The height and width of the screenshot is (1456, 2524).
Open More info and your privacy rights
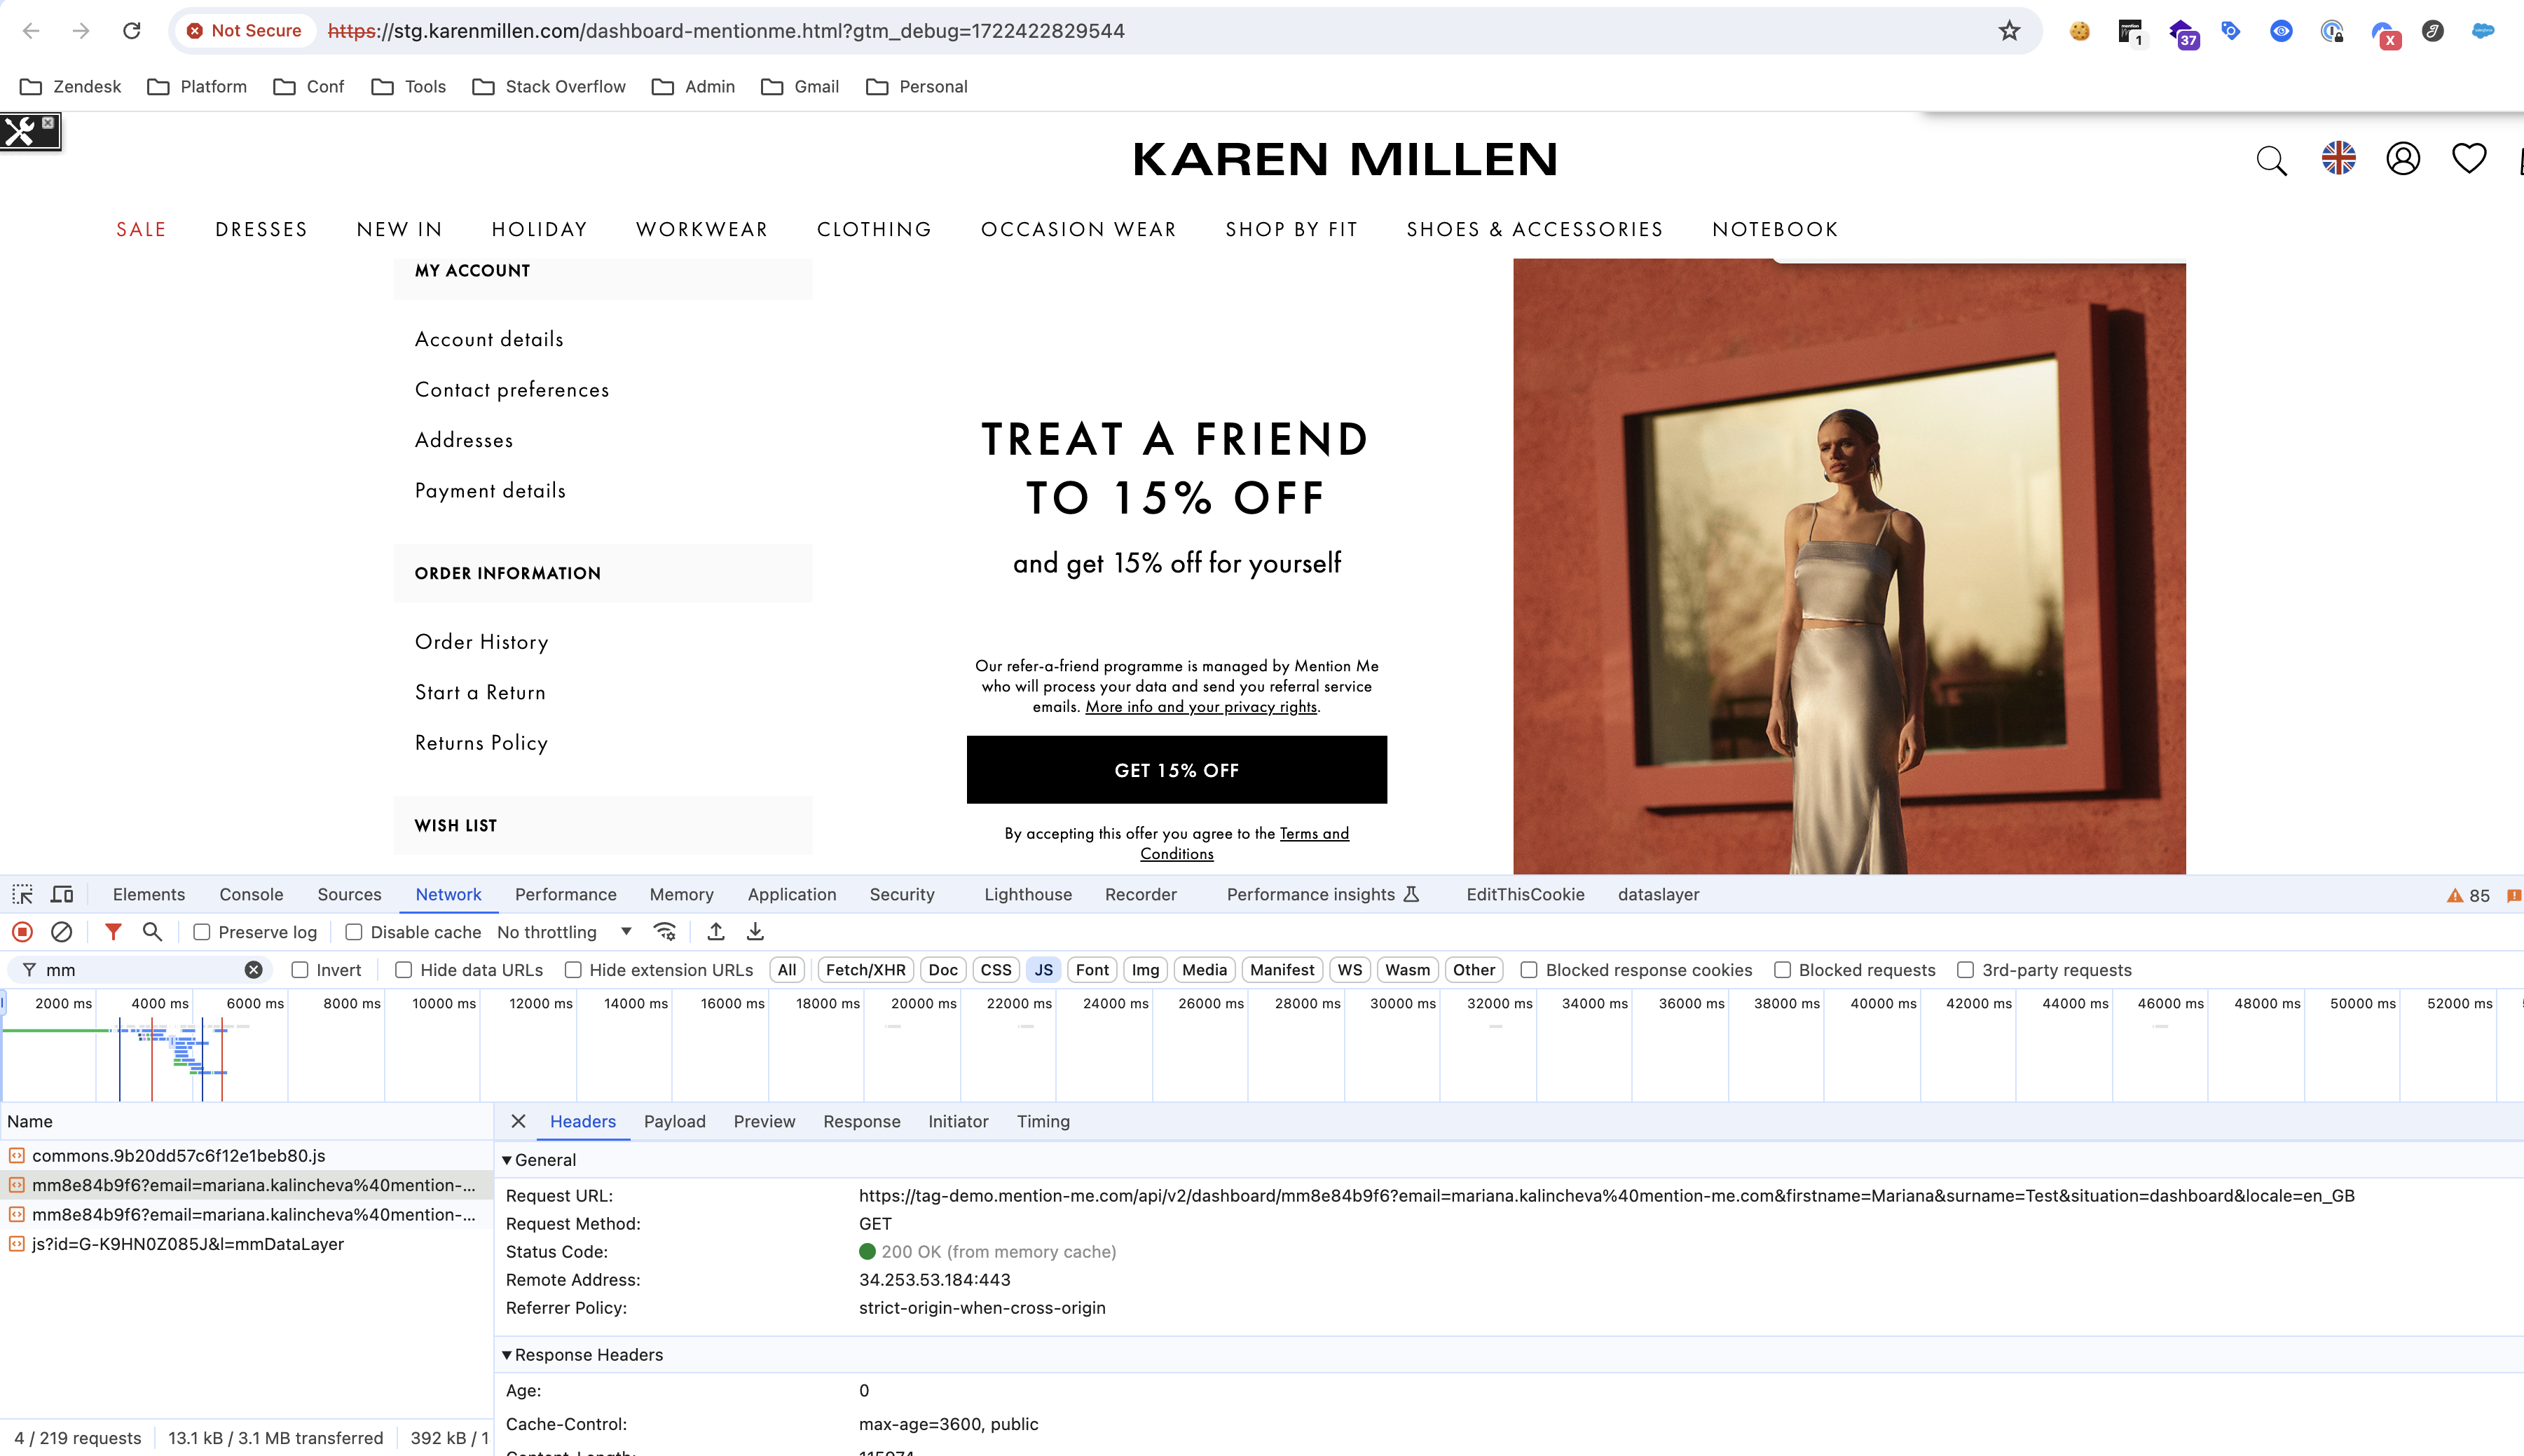[x=1201, y=706]
